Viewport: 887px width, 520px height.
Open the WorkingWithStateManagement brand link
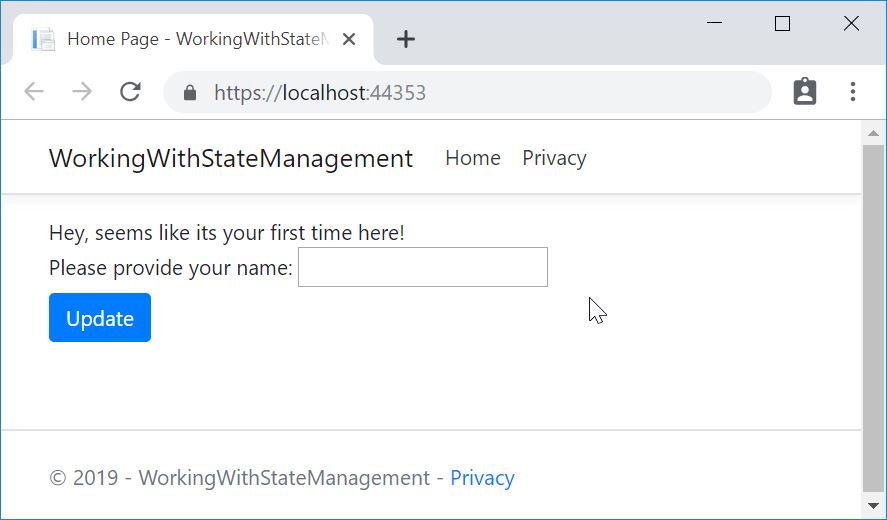click(230, 158)
